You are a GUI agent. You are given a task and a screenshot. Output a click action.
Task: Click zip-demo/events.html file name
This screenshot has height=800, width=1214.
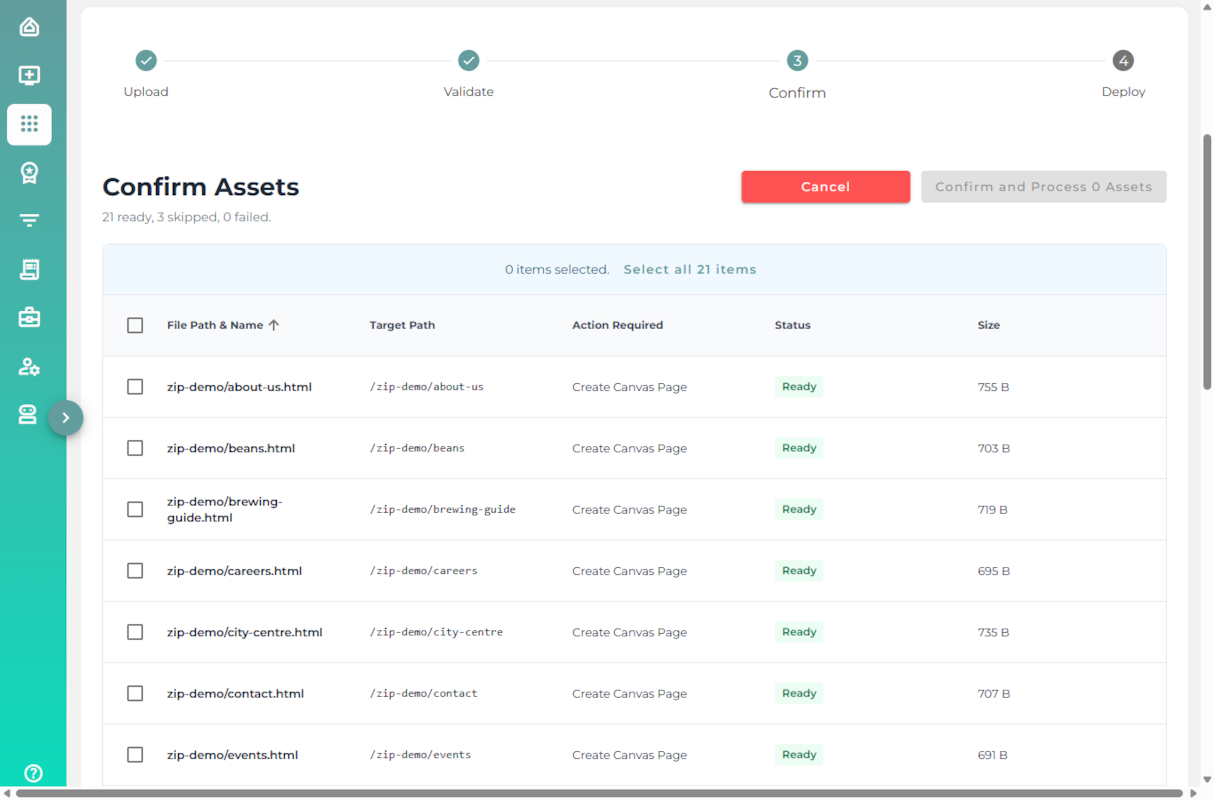click(232, 755)
